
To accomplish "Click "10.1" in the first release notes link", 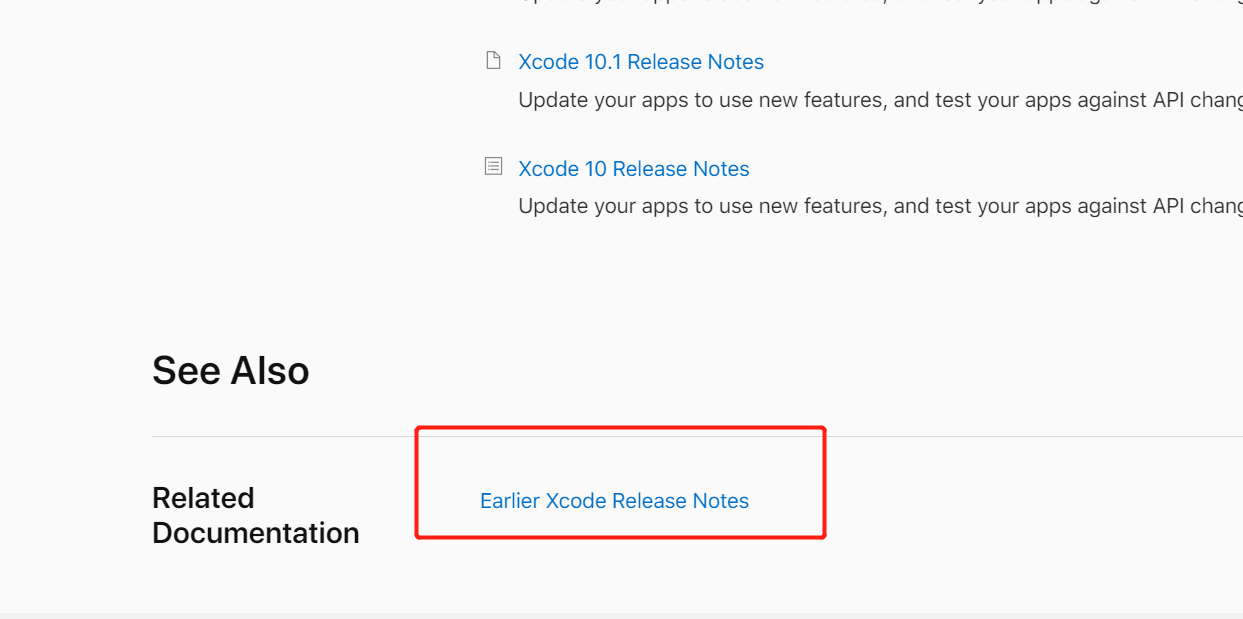I will point(603,62).
